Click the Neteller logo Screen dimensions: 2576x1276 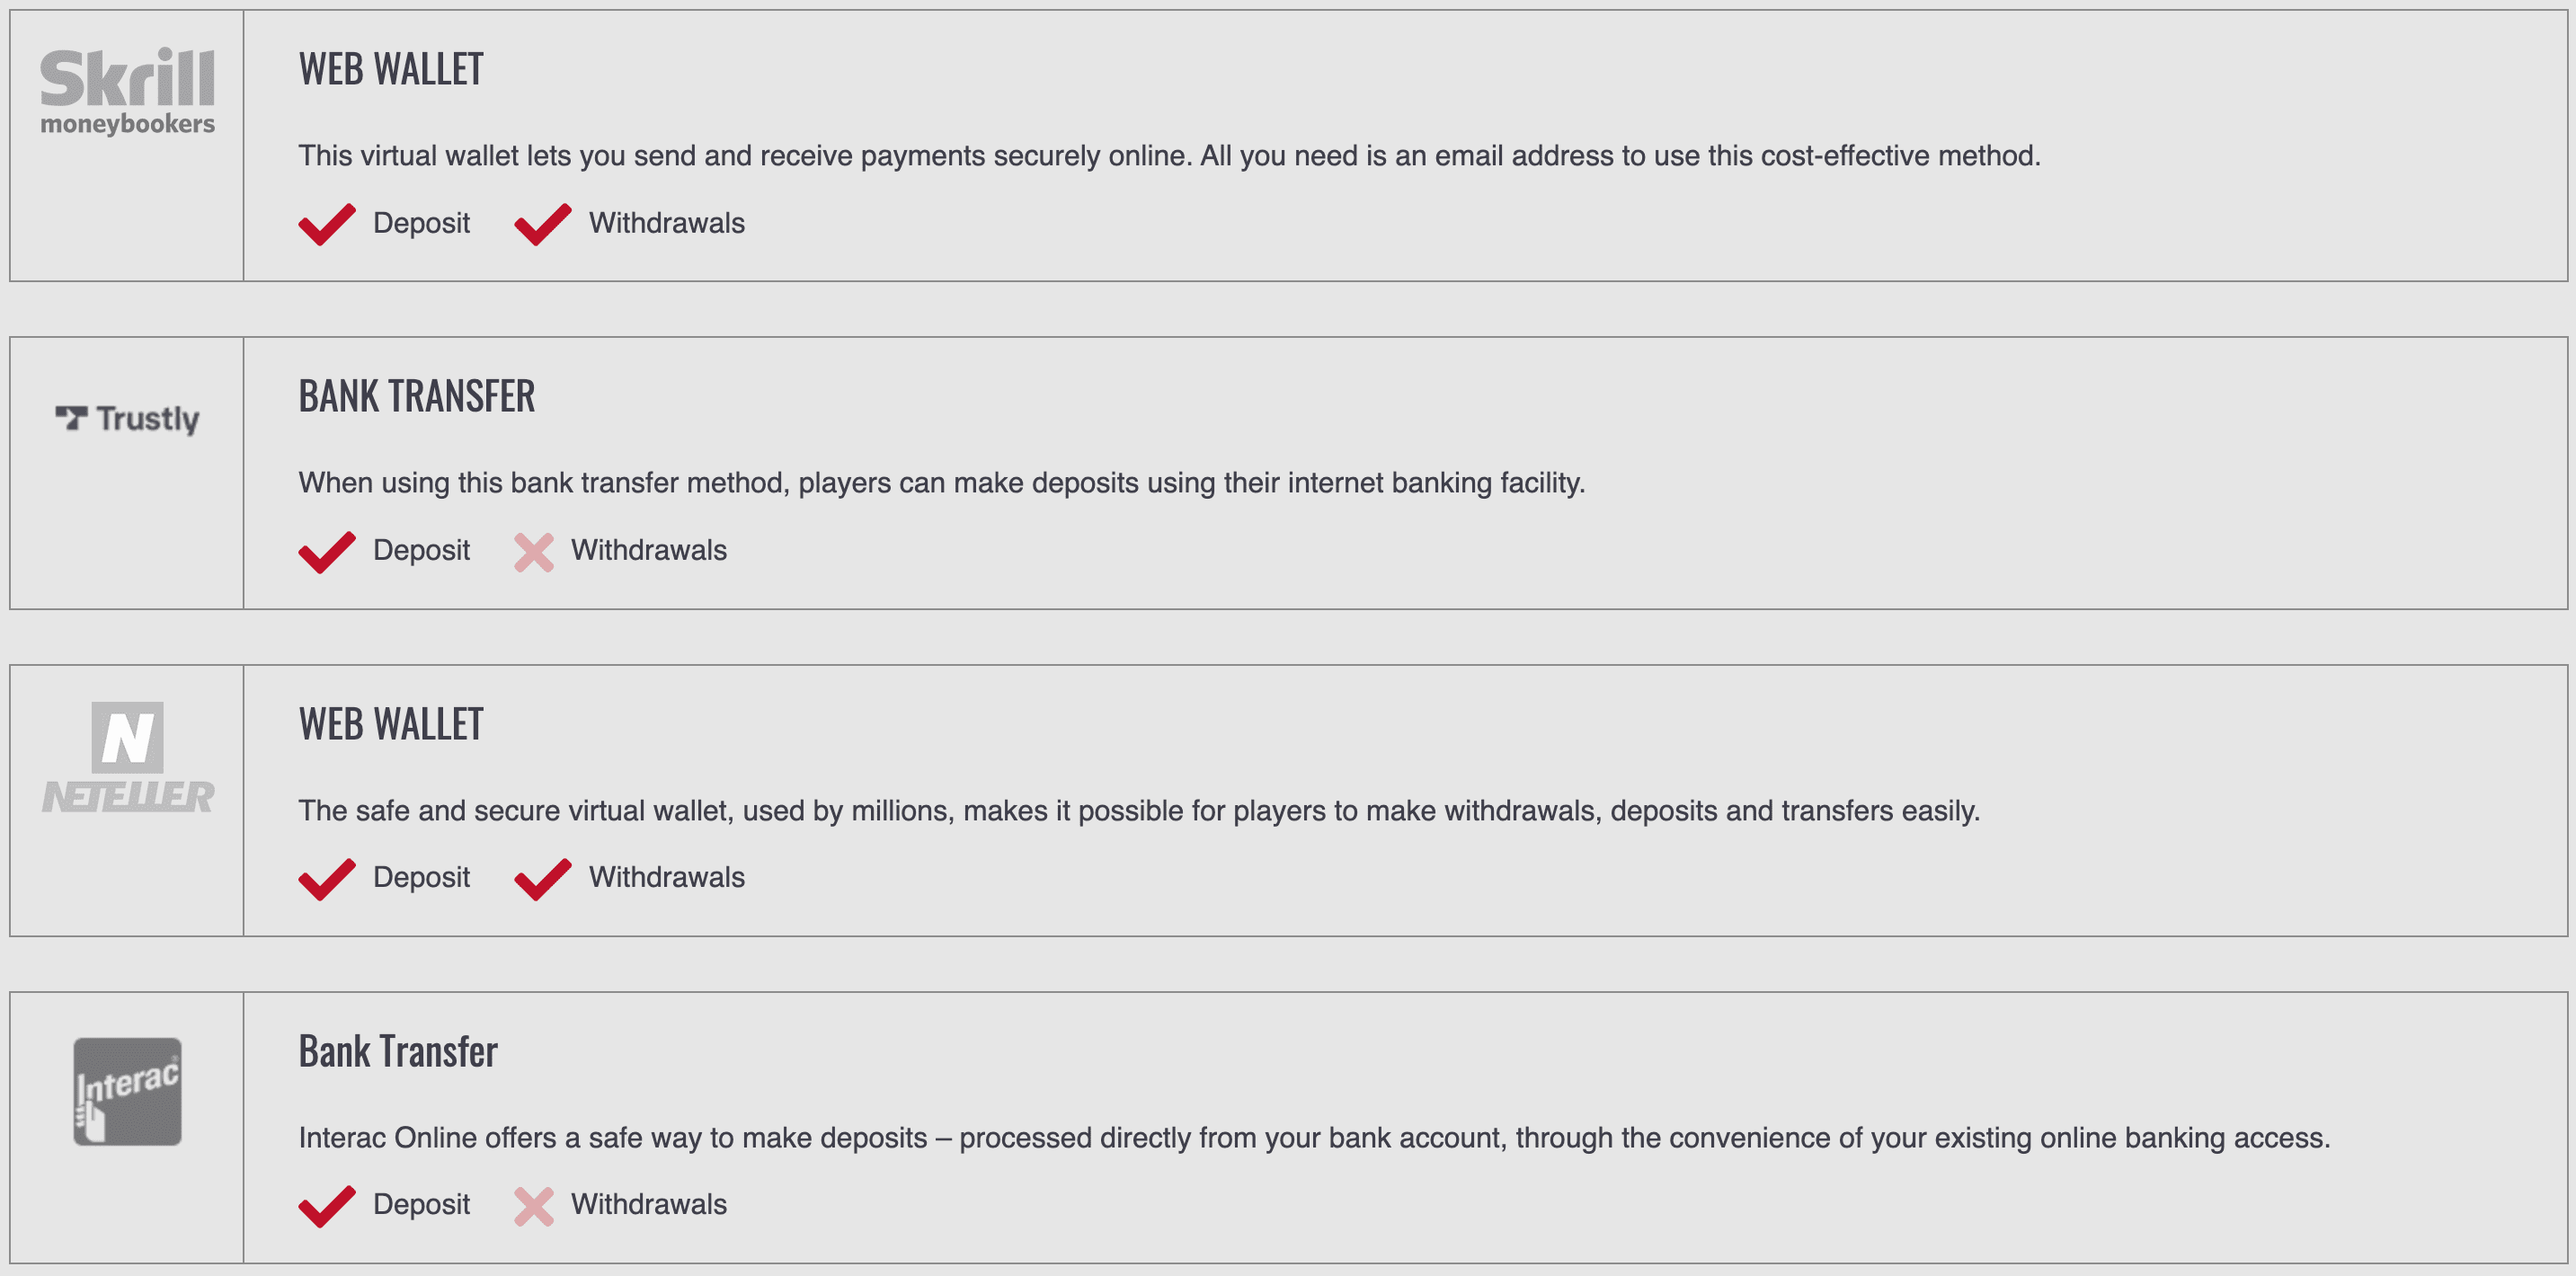127,757
